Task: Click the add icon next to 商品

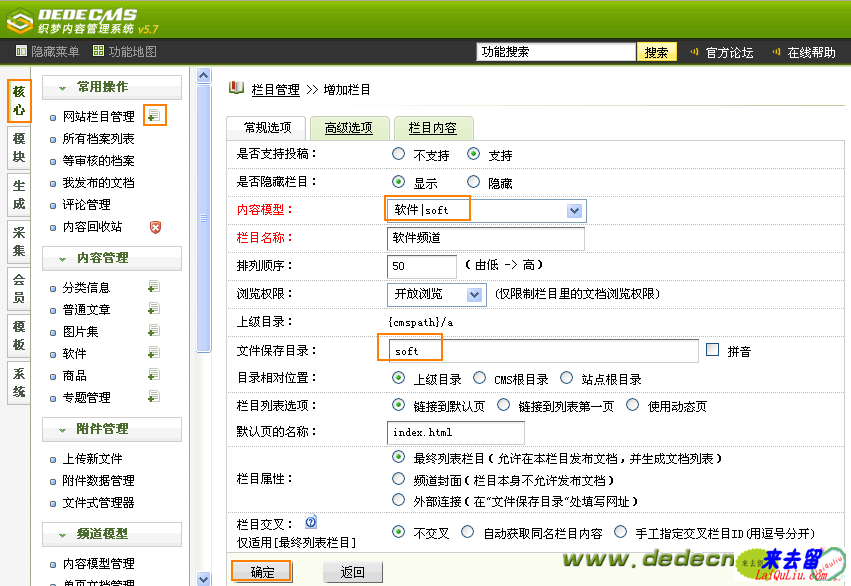Action: pyautogui.click(x=154, y=376)
